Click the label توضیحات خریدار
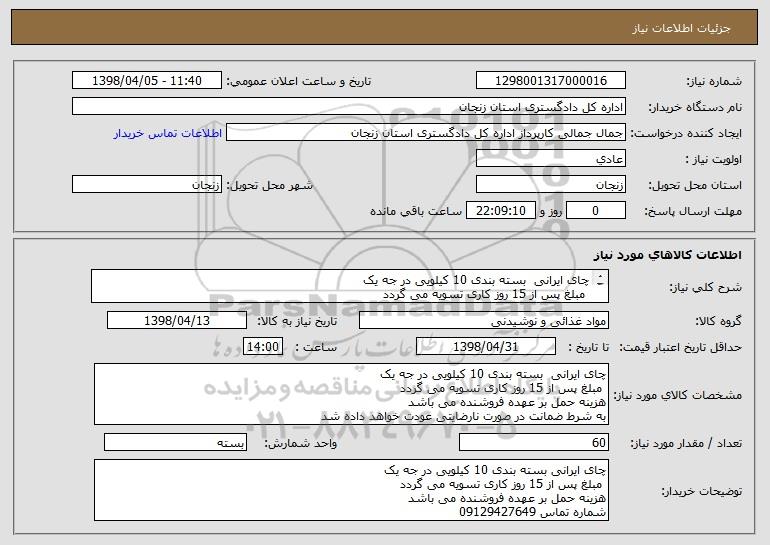Viewport: 770px width, 545px height. pyautogui.click(x=701, y=490)
